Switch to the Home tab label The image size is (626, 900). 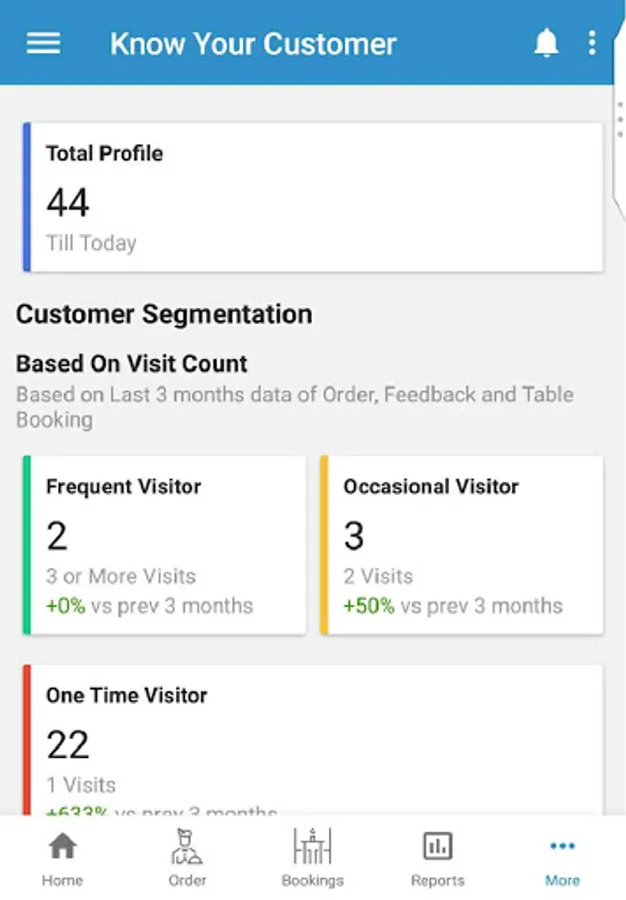tap(62, 881)
